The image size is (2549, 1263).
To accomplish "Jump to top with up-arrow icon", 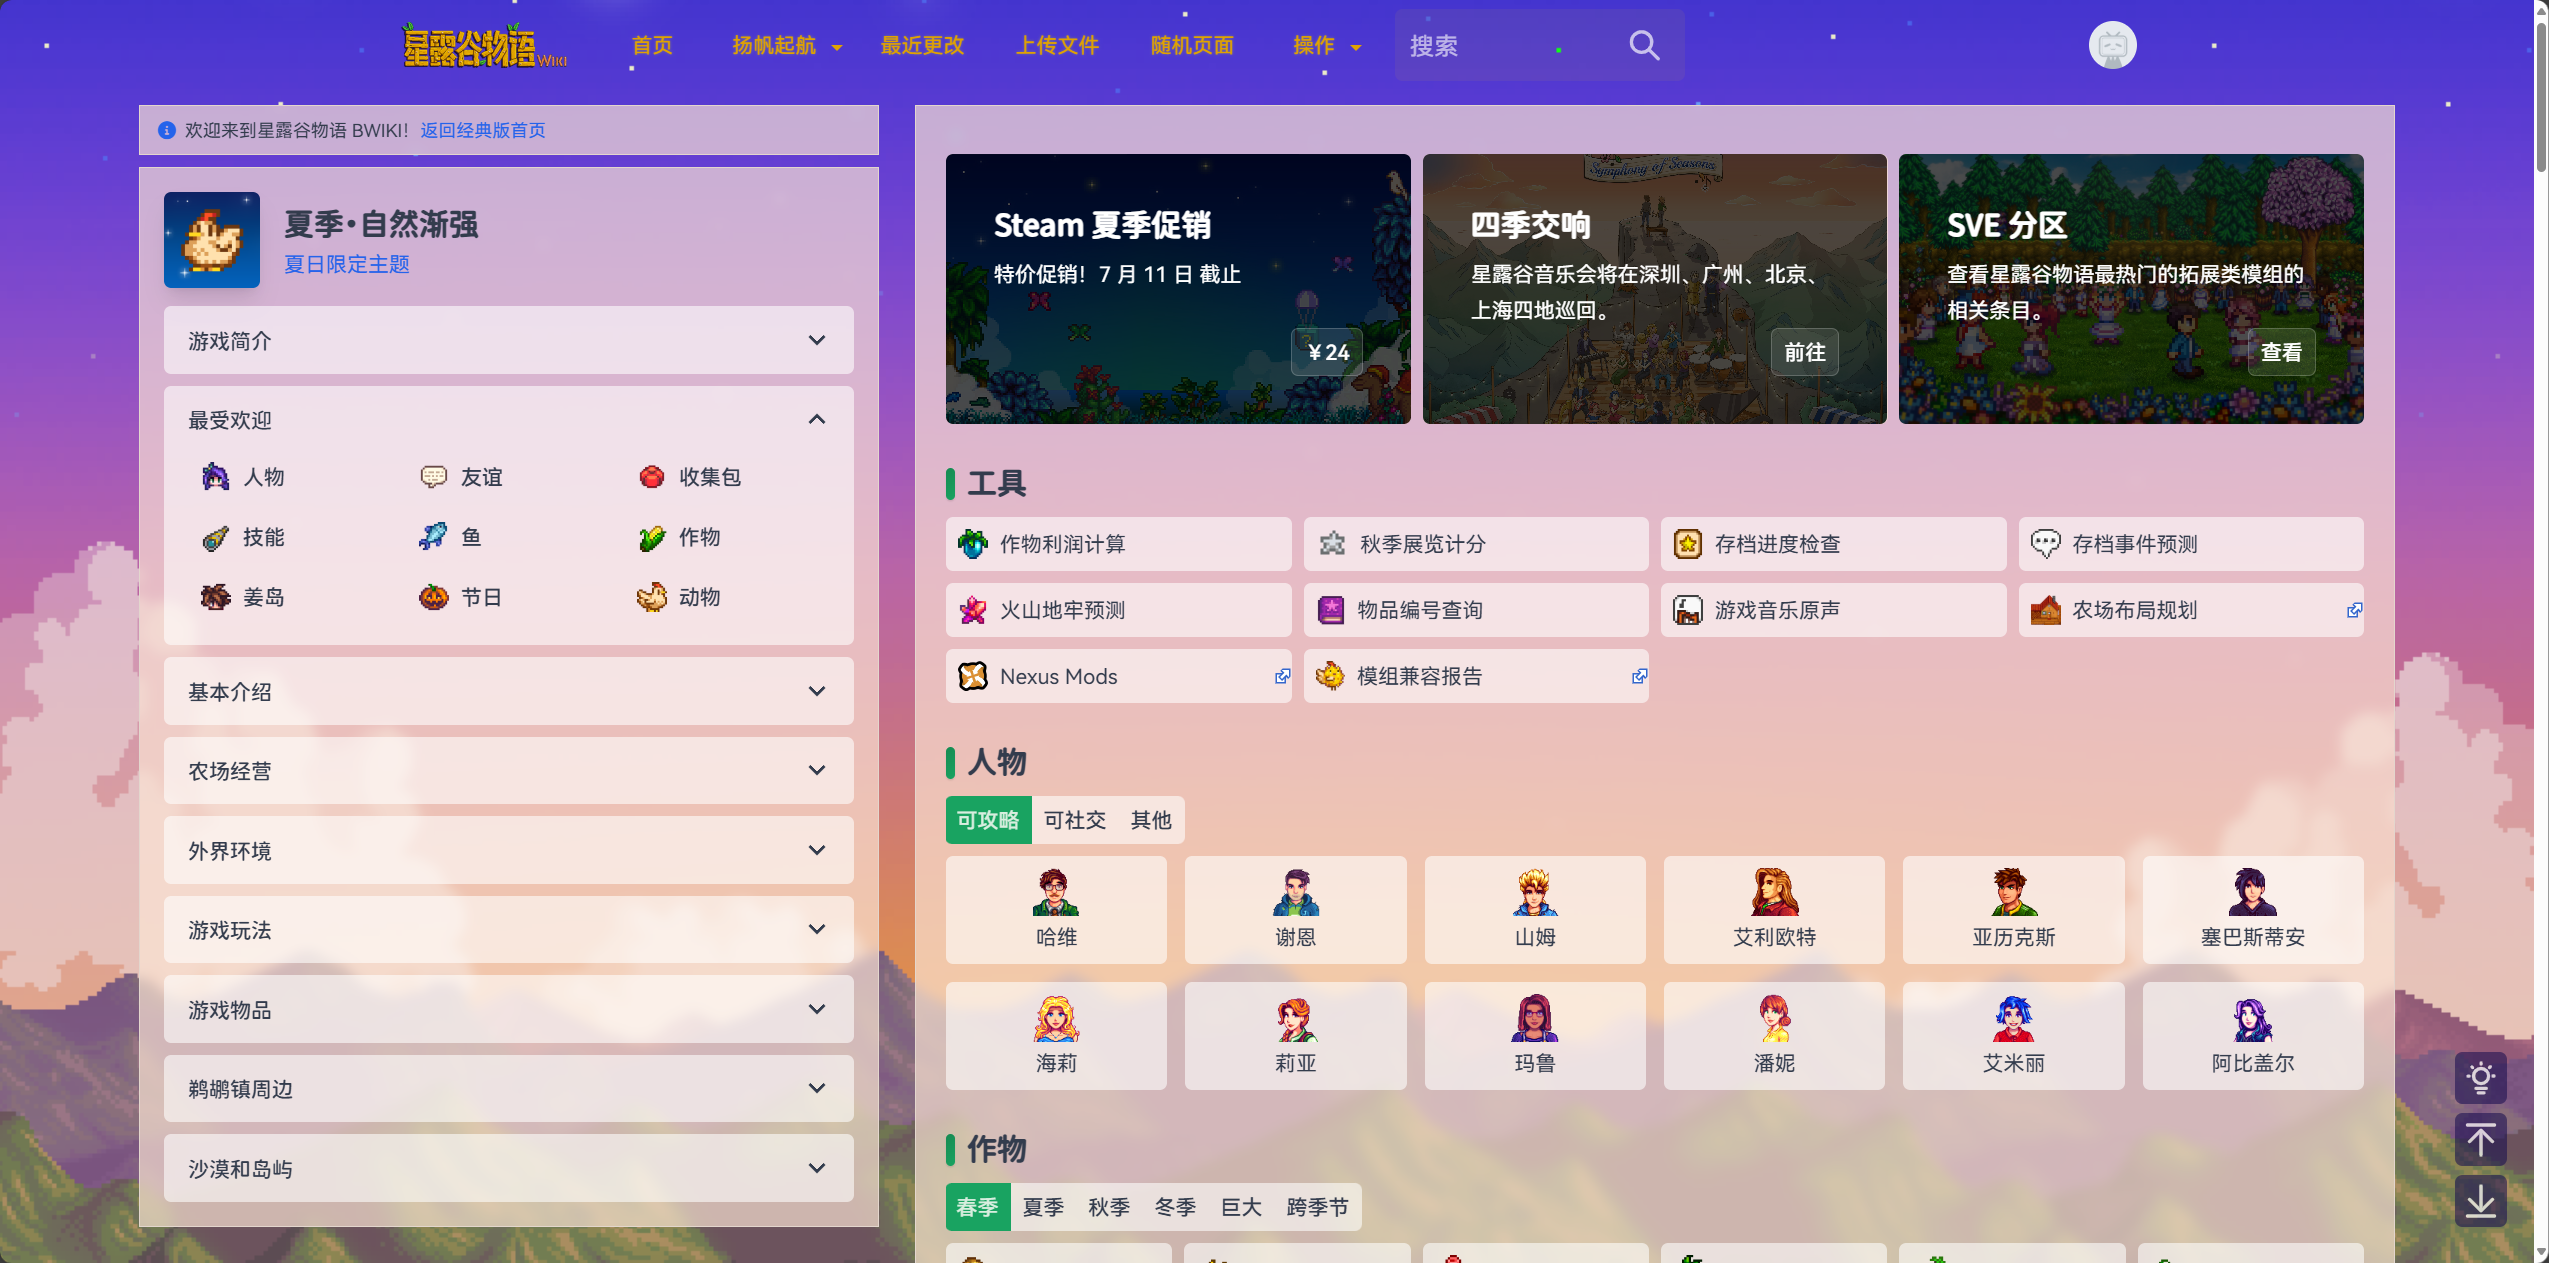I will coord(2480,1139).
